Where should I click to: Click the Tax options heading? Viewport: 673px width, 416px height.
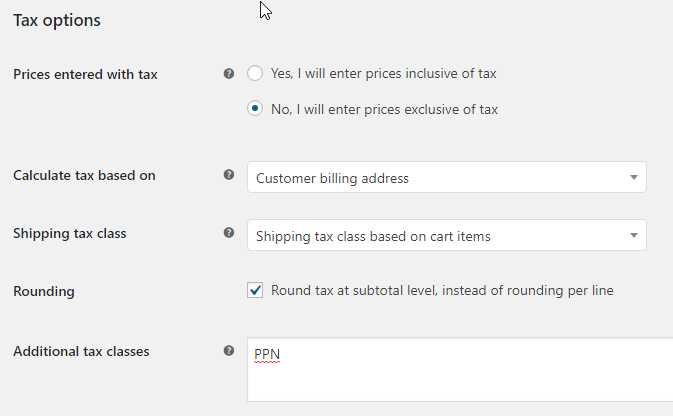click(57, 21)
